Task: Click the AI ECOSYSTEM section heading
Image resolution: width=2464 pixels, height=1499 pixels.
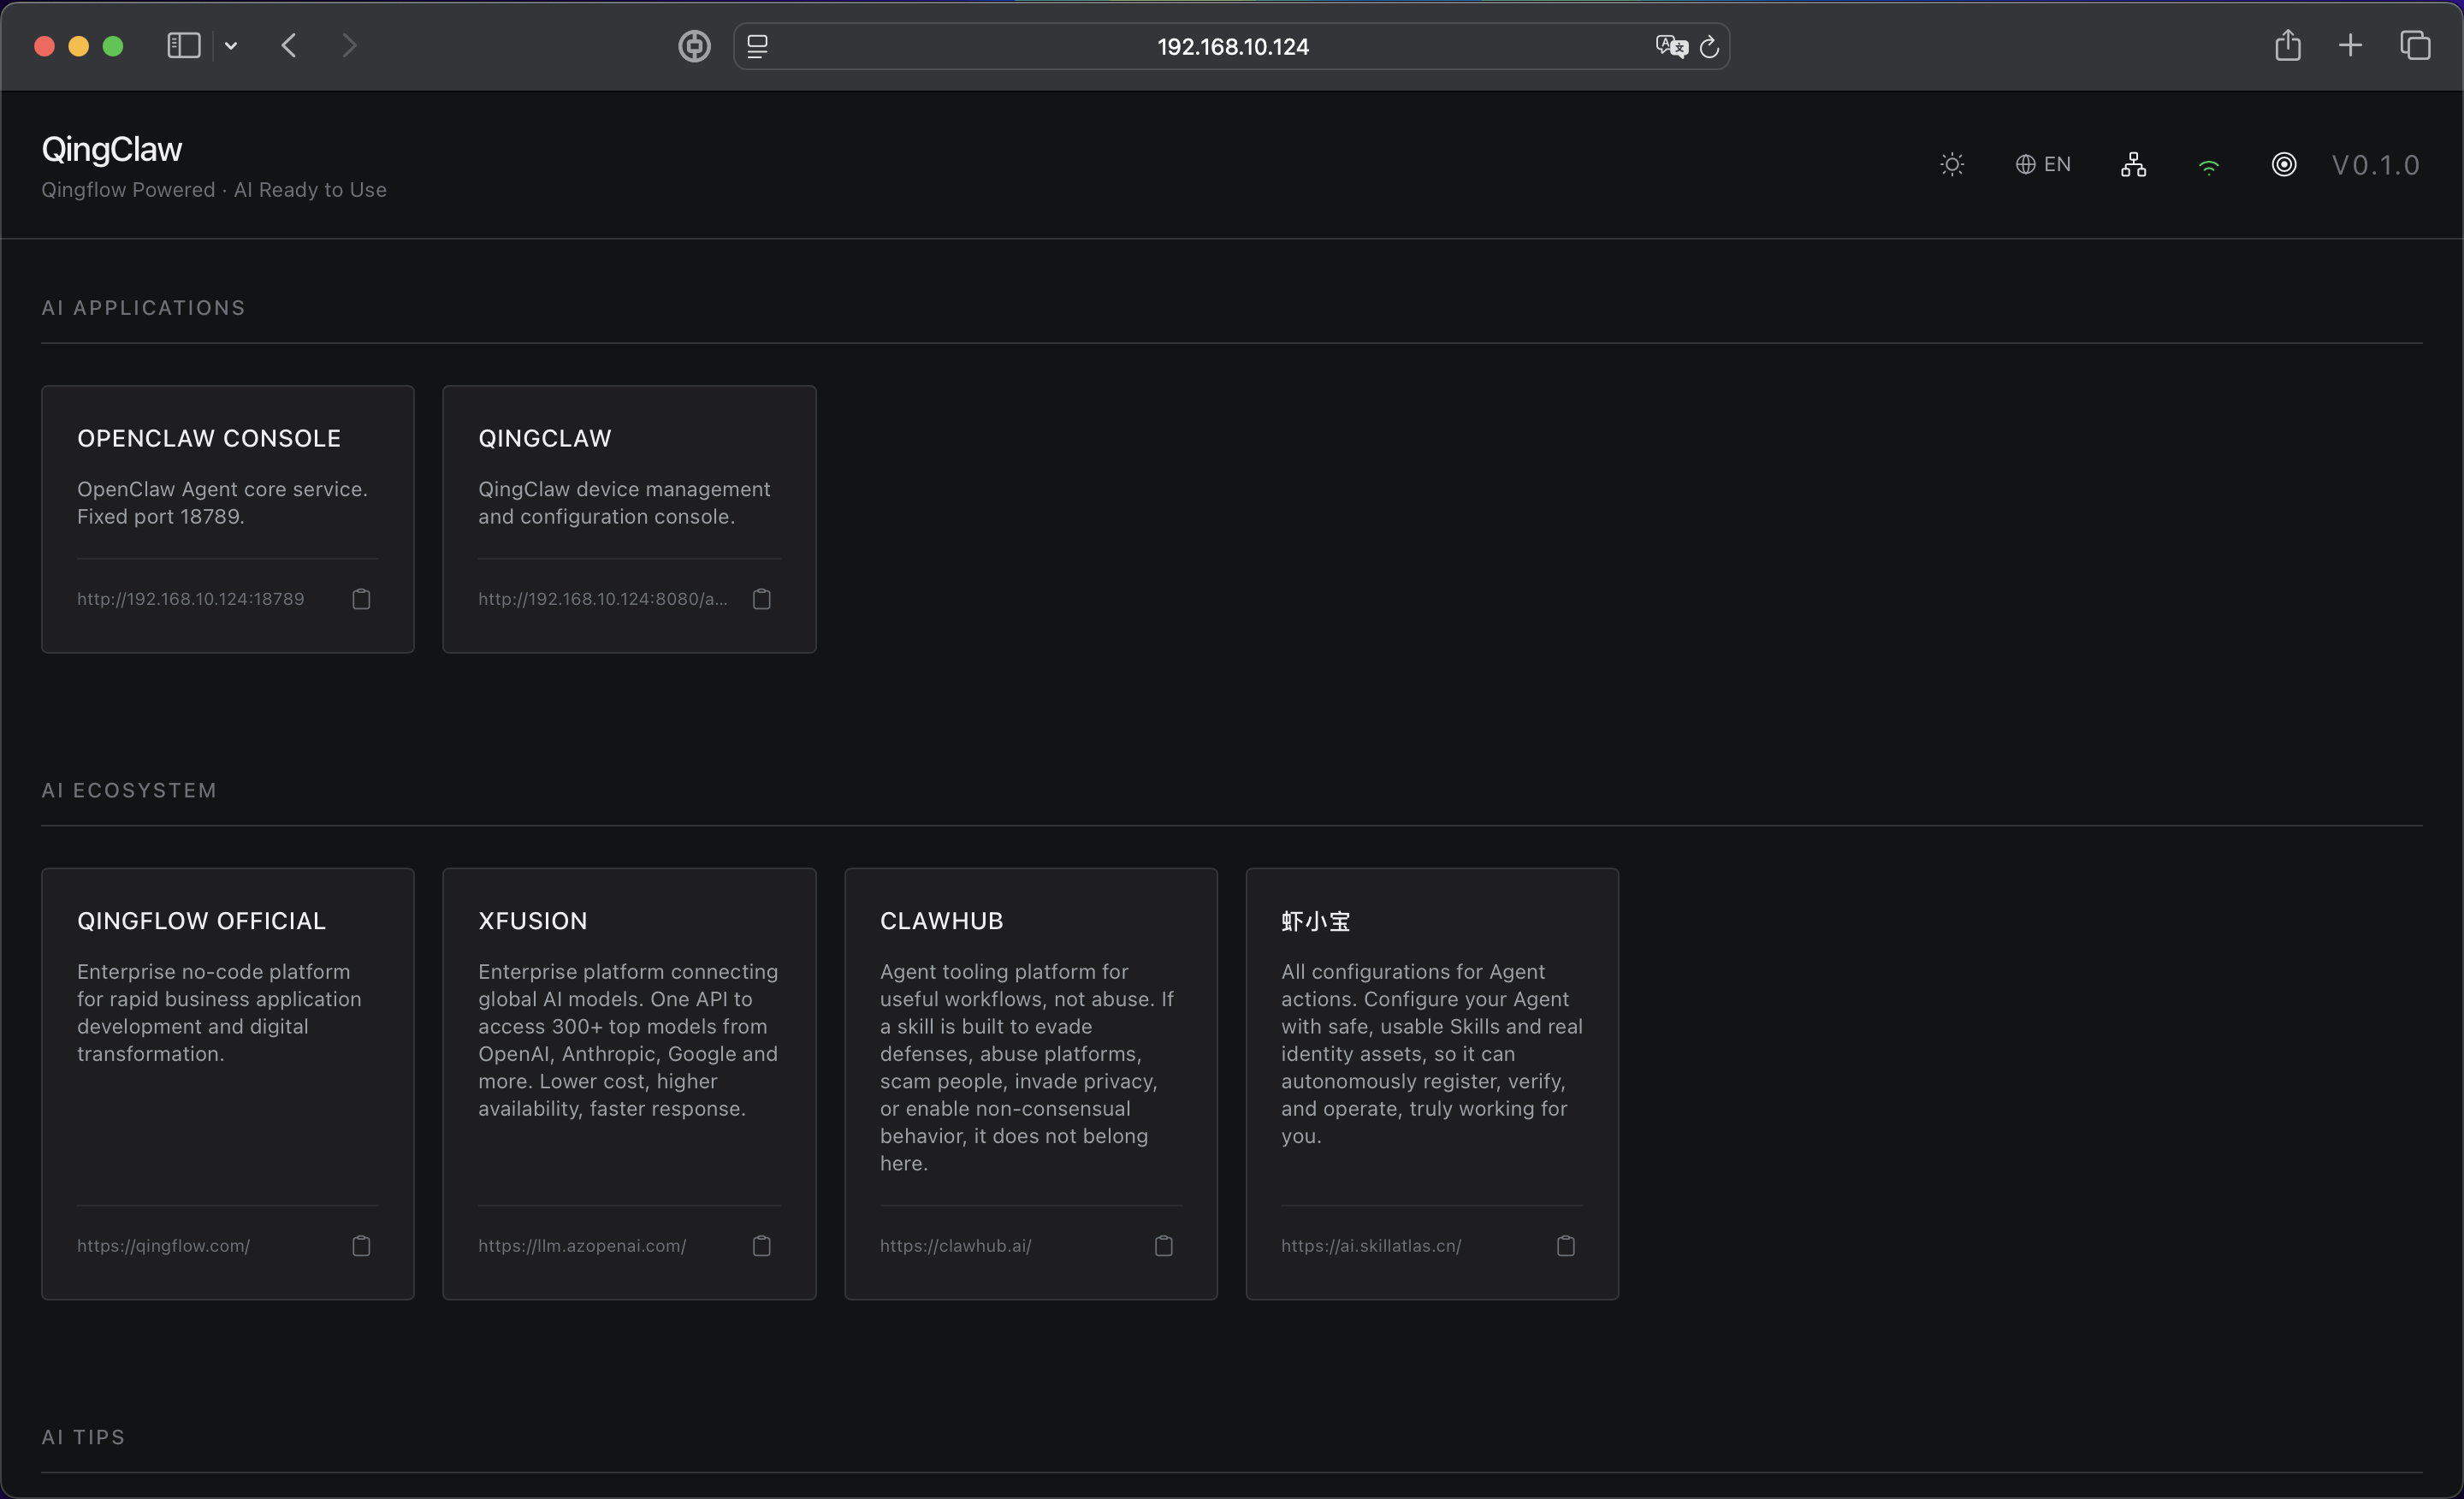Action: [x=129, y=791]
